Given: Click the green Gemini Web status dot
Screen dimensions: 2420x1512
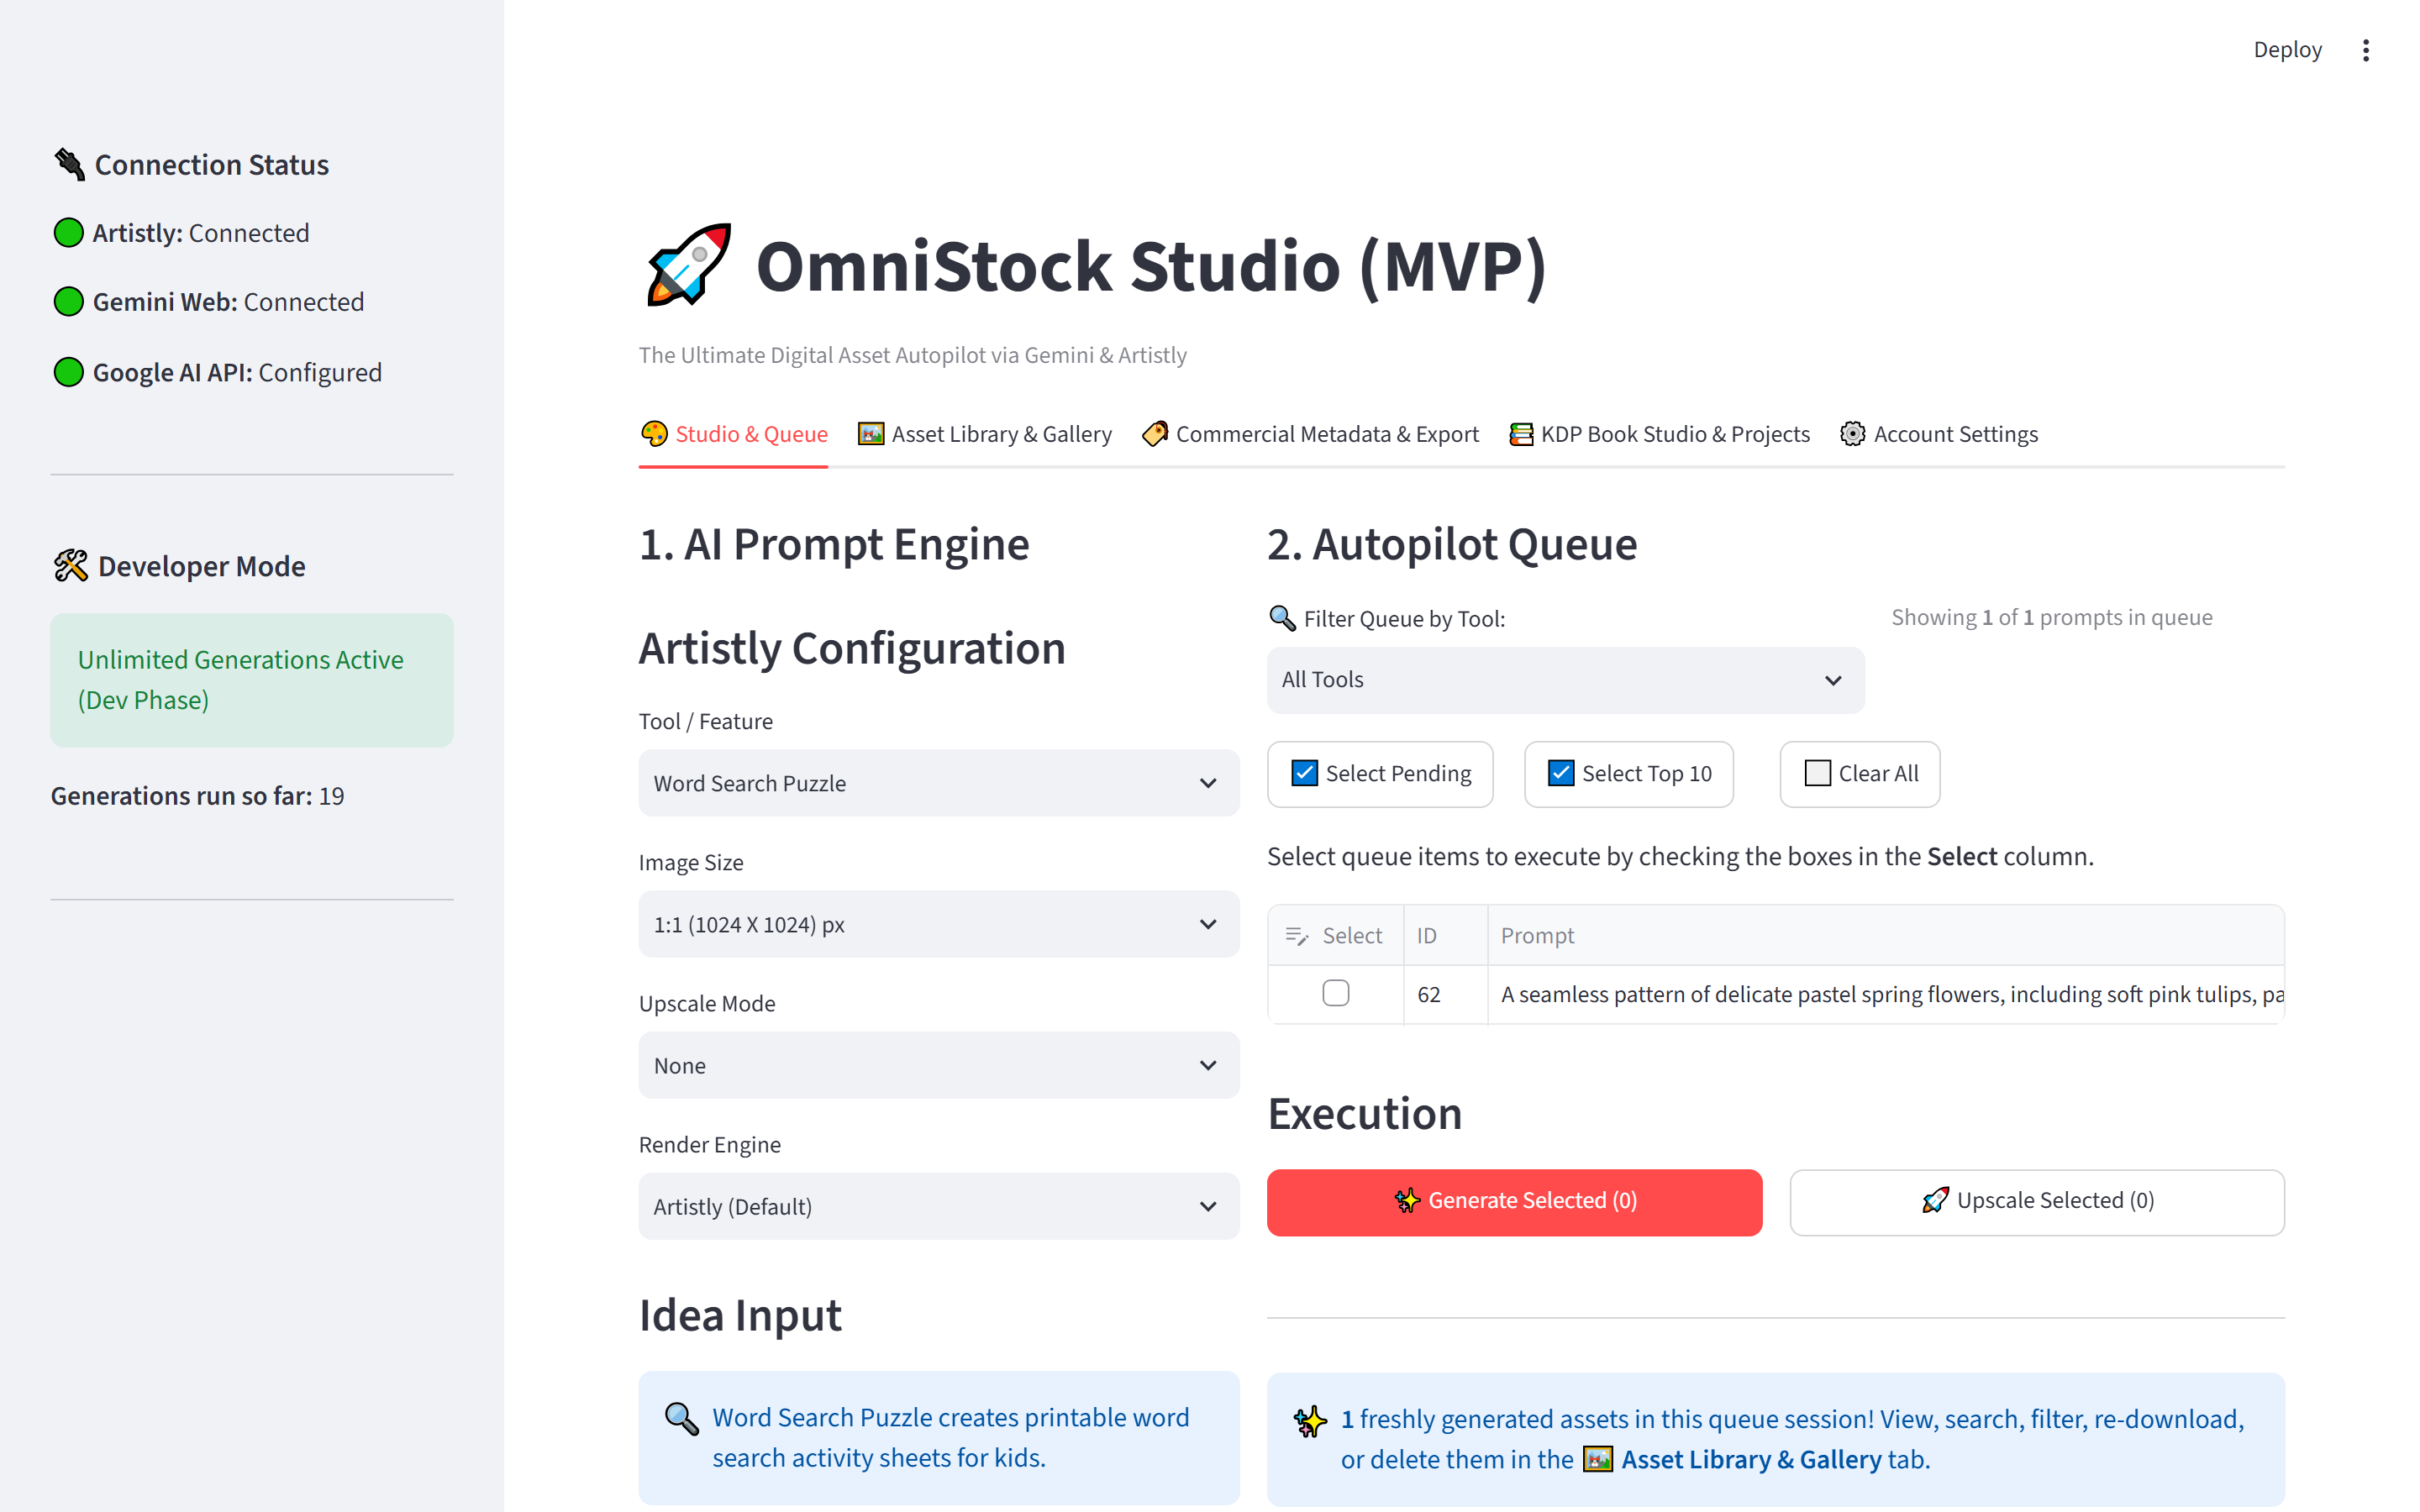Looking at the screenshot, I should click(68, 301).
